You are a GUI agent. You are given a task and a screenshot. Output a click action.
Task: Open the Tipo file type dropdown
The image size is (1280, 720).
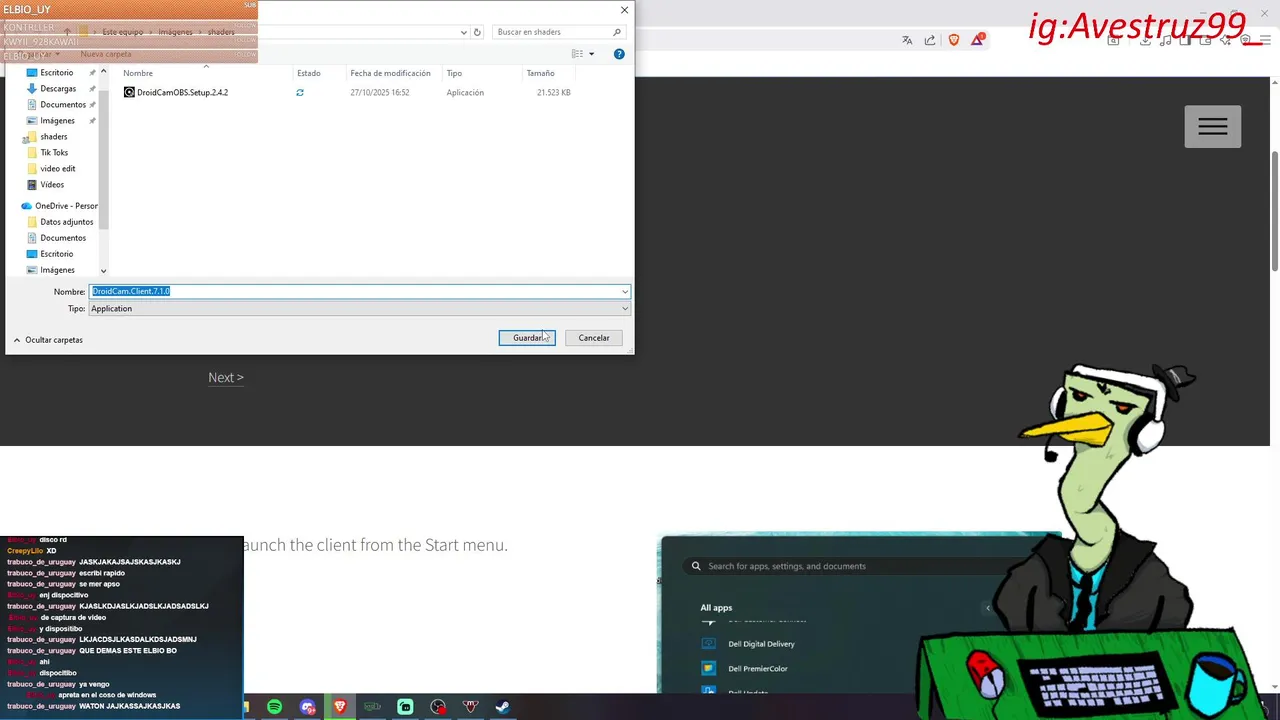360,309
